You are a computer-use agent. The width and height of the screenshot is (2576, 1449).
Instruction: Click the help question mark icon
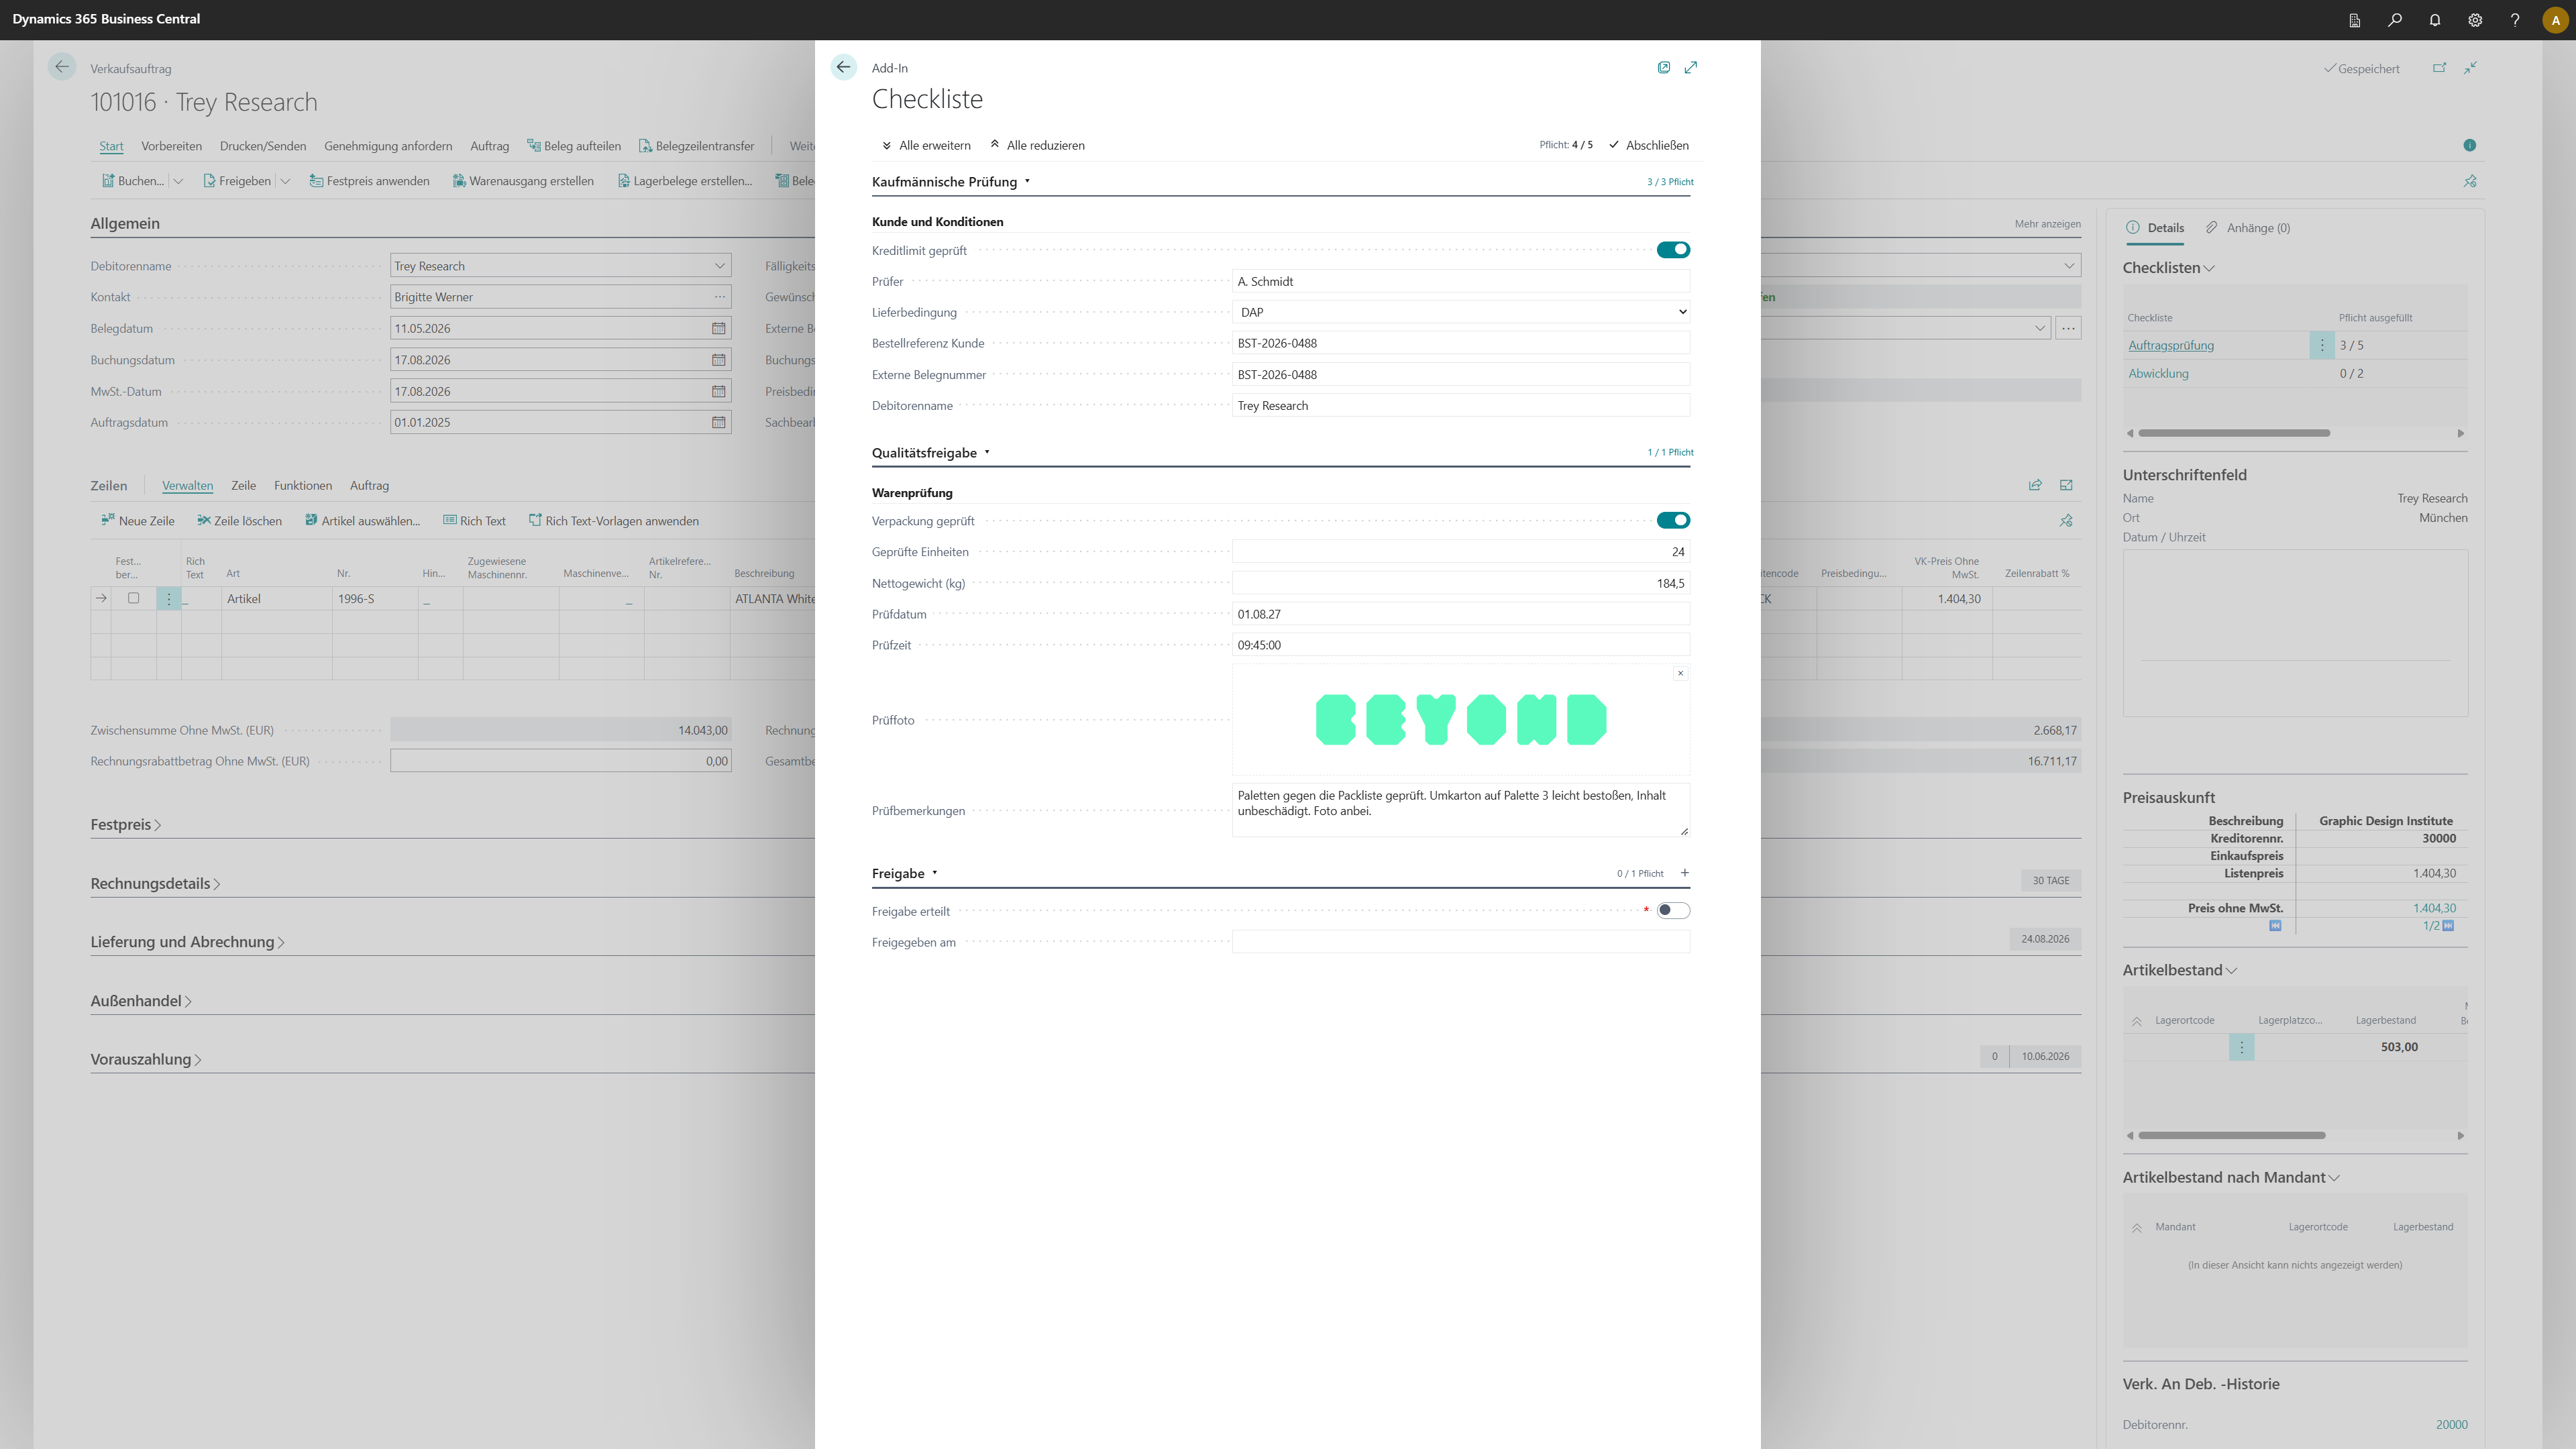2515,20
